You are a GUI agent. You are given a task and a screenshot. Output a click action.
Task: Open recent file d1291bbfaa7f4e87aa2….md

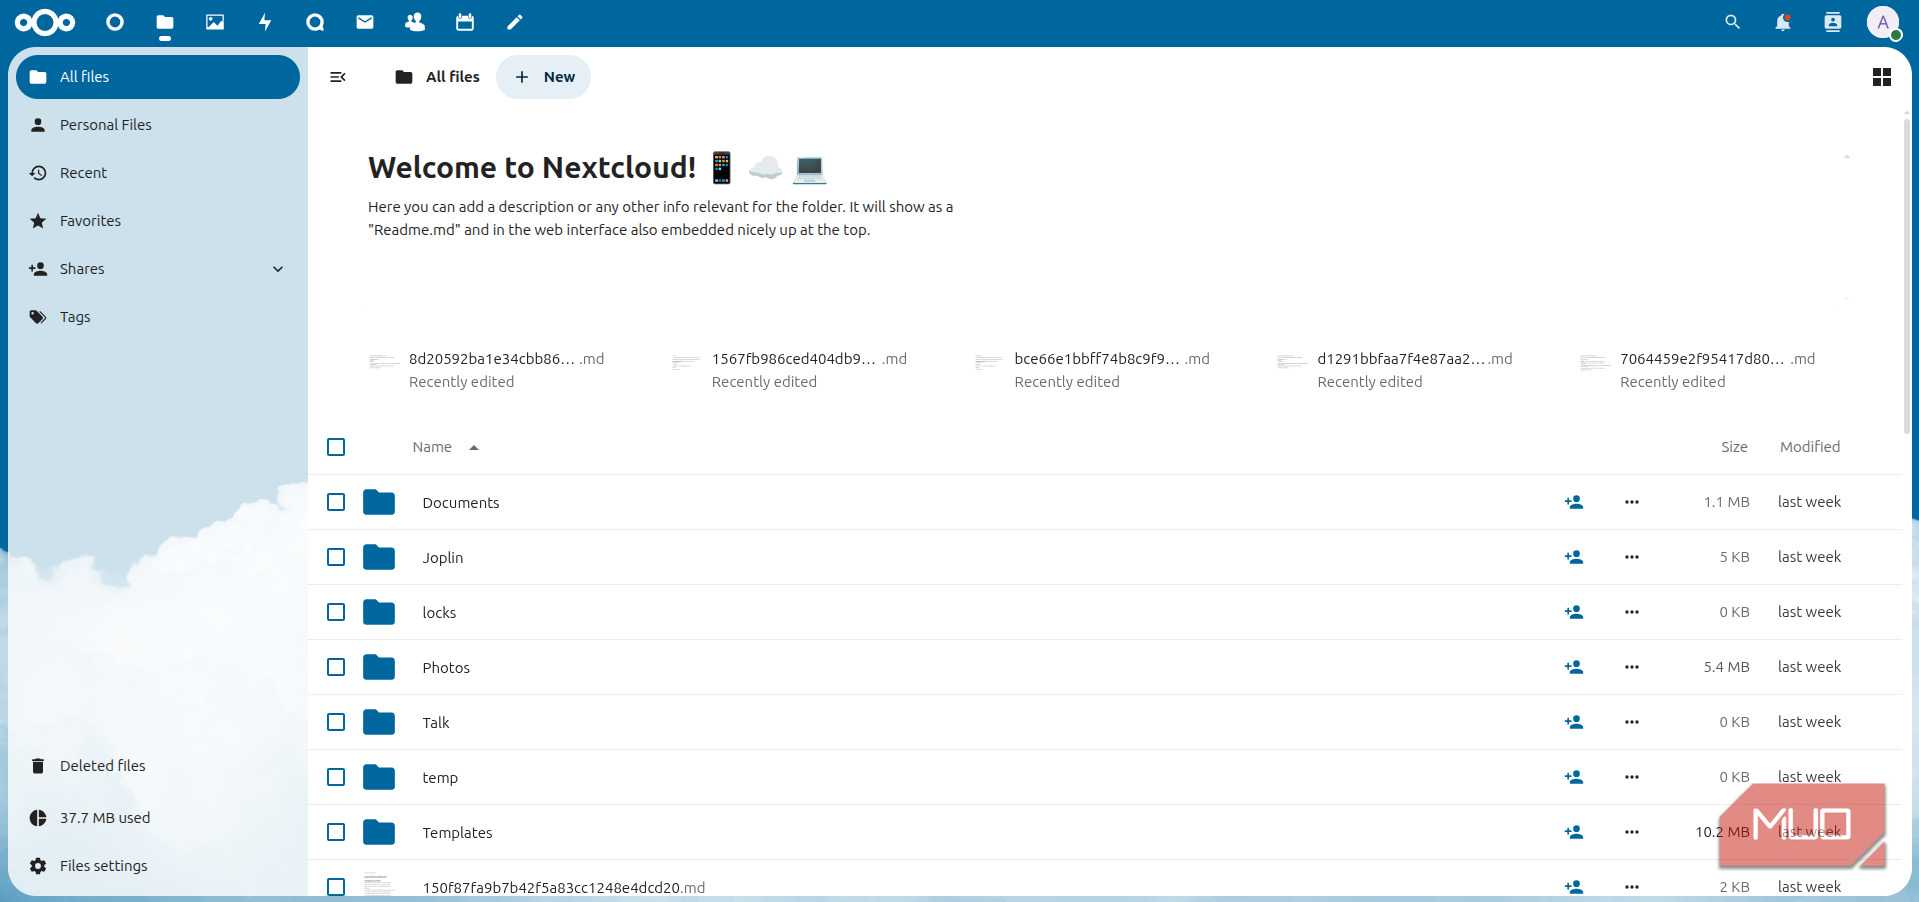(x=1396, y=370)
